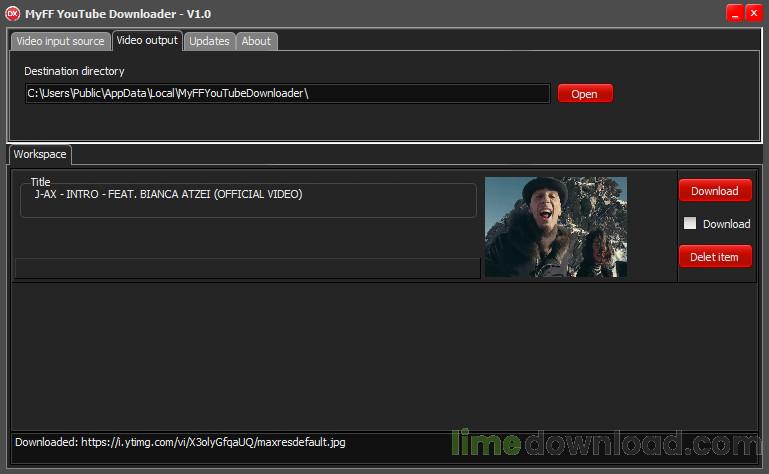The height and width of the screenshot is (474, 769).
Task: Click the Downloaded status URL text
Action: coord(180,442)
